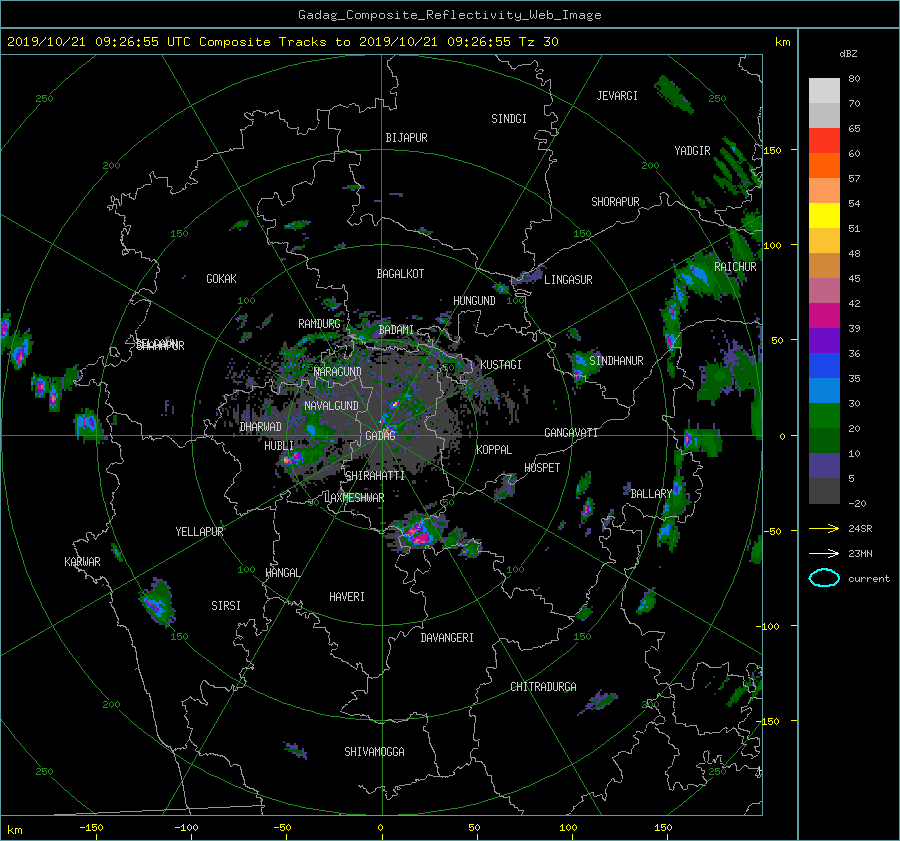Click the magenta 39 dBZ color swatch
This screenshot has height=841, width=900.
(824, 316)
